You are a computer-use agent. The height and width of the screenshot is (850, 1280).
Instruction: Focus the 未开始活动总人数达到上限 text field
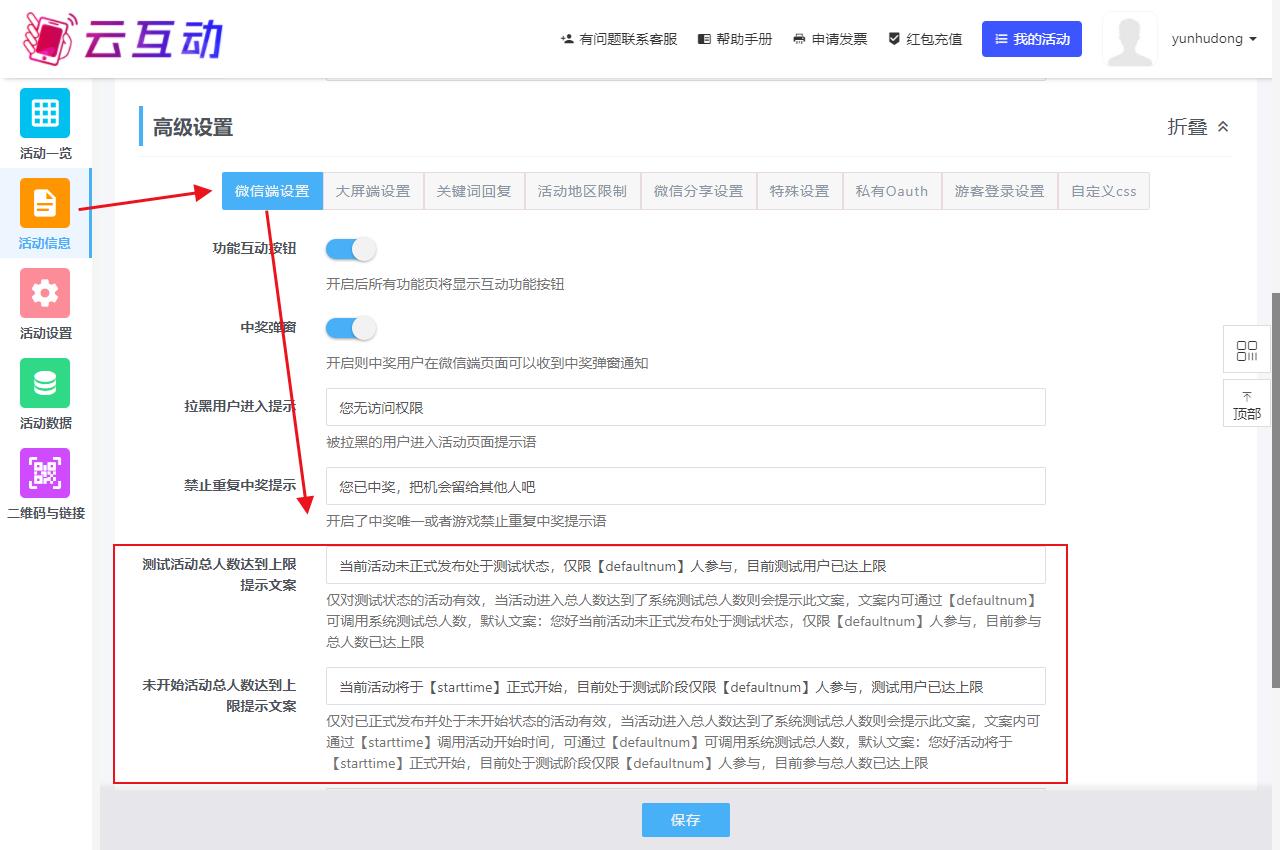coord(686,686)
